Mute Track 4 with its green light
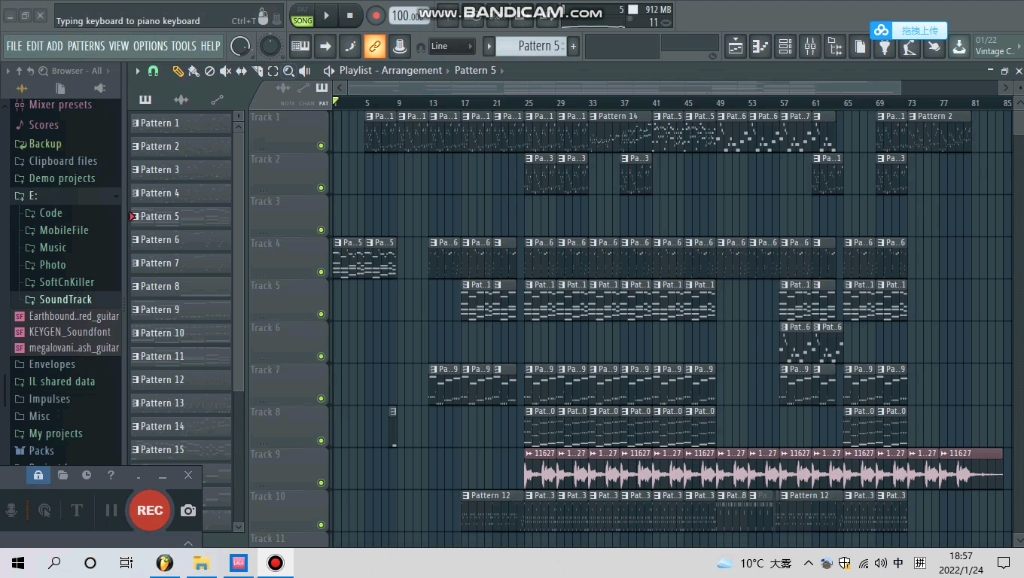Image resolution: width=1024 pixels, height=578 pixels. (x=321, y=272)
